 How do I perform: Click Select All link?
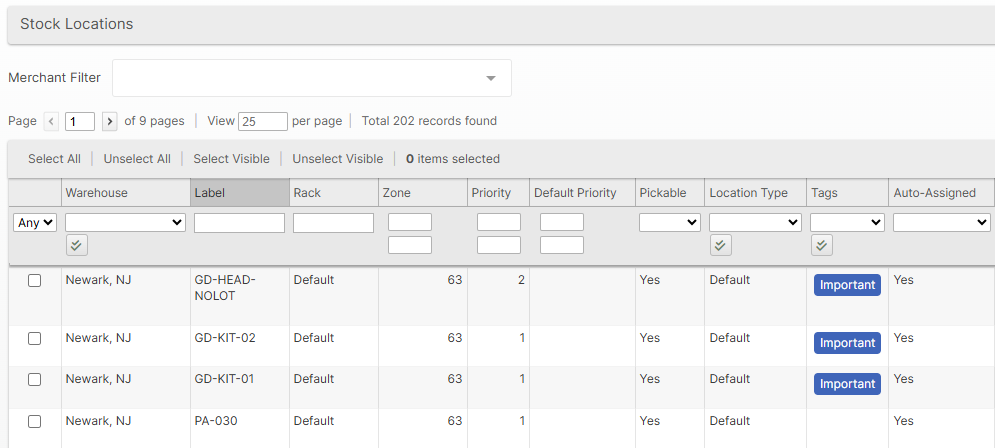point(54,159)
